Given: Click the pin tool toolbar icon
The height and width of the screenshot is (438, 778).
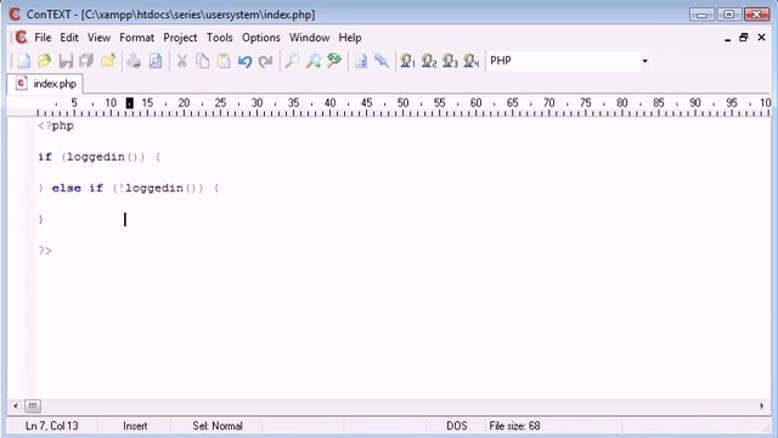Looking at the screenshot, I should (382, 61).
